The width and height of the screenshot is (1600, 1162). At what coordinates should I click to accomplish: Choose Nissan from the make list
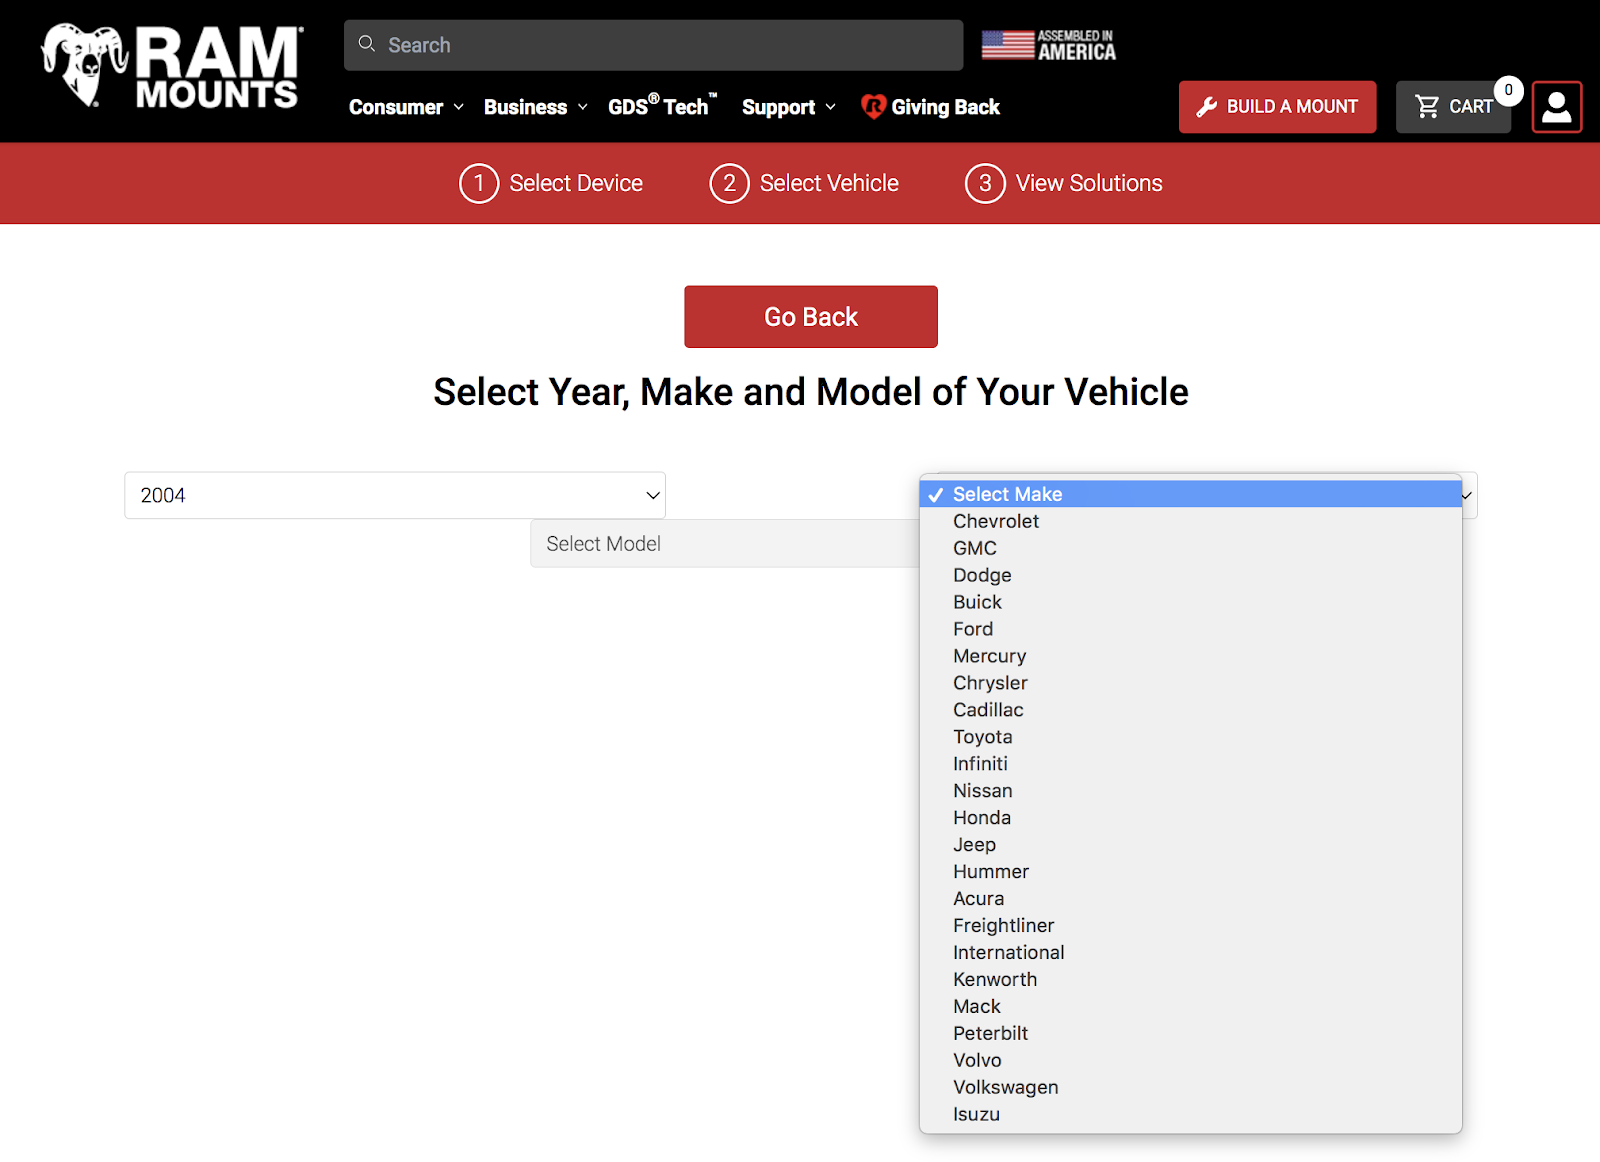(1190, 791)
